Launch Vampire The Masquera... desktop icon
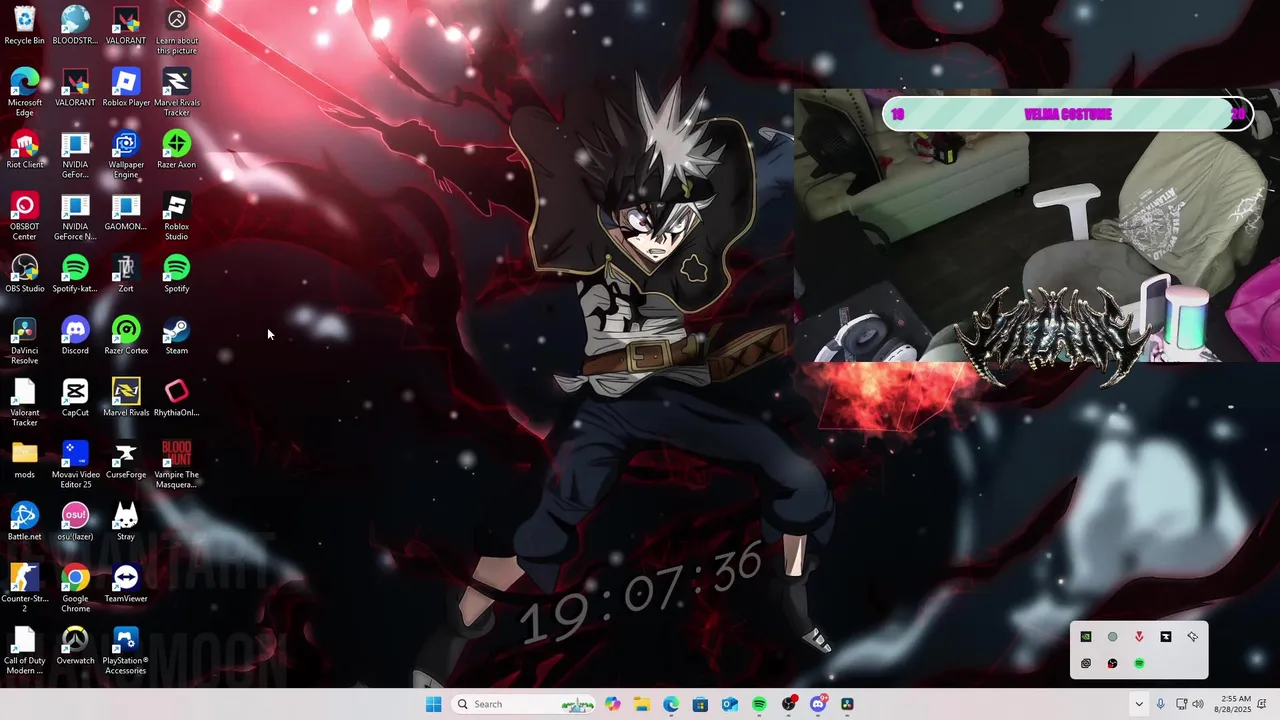 point(176,465)
